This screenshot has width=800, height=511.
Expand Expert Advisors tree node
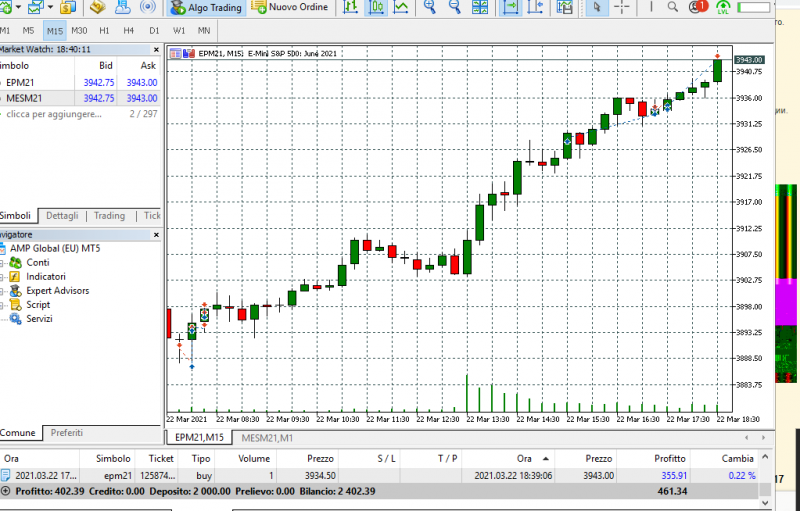click(x=2, y=291)
